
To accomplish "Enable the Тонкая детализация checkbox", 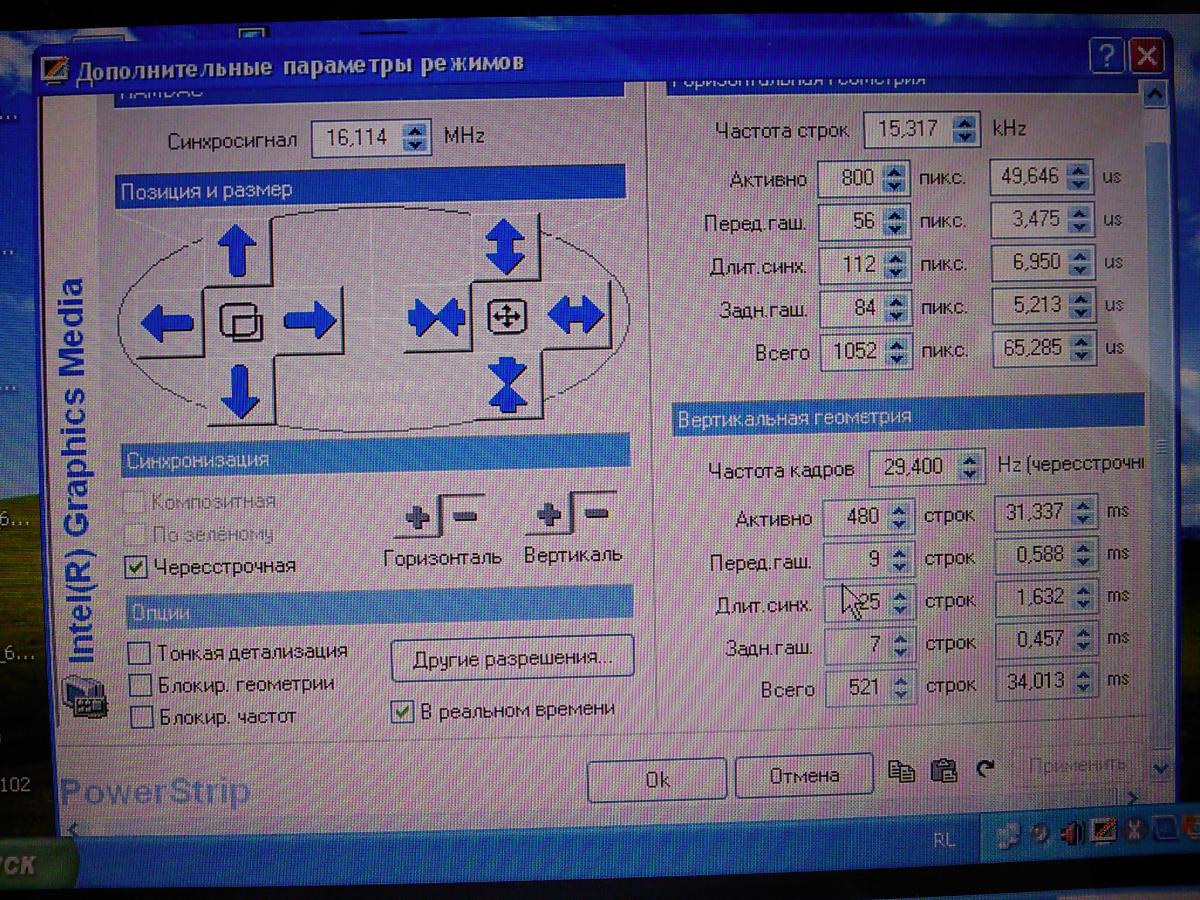I will click(140, 654).
